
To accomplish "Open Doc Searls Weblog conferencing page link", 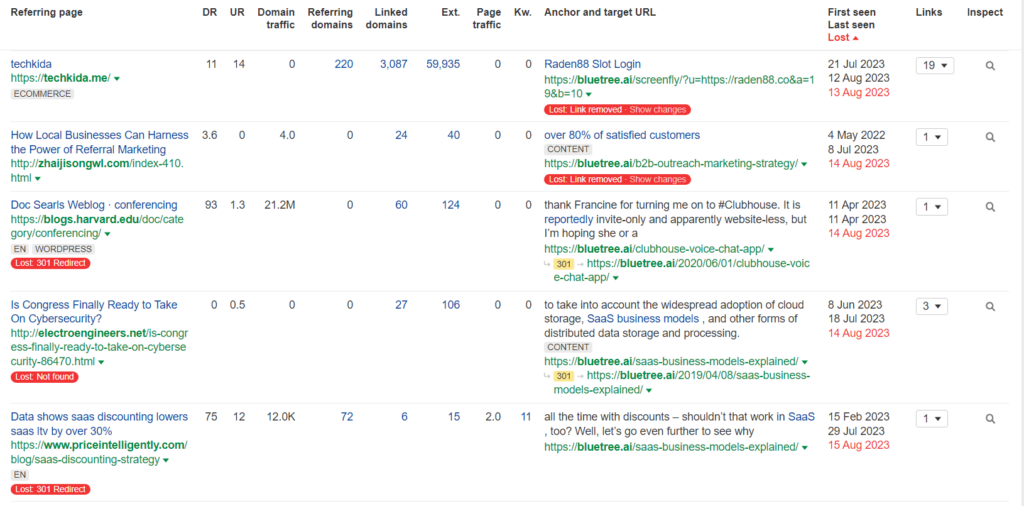I will click(x=94, y=205).
